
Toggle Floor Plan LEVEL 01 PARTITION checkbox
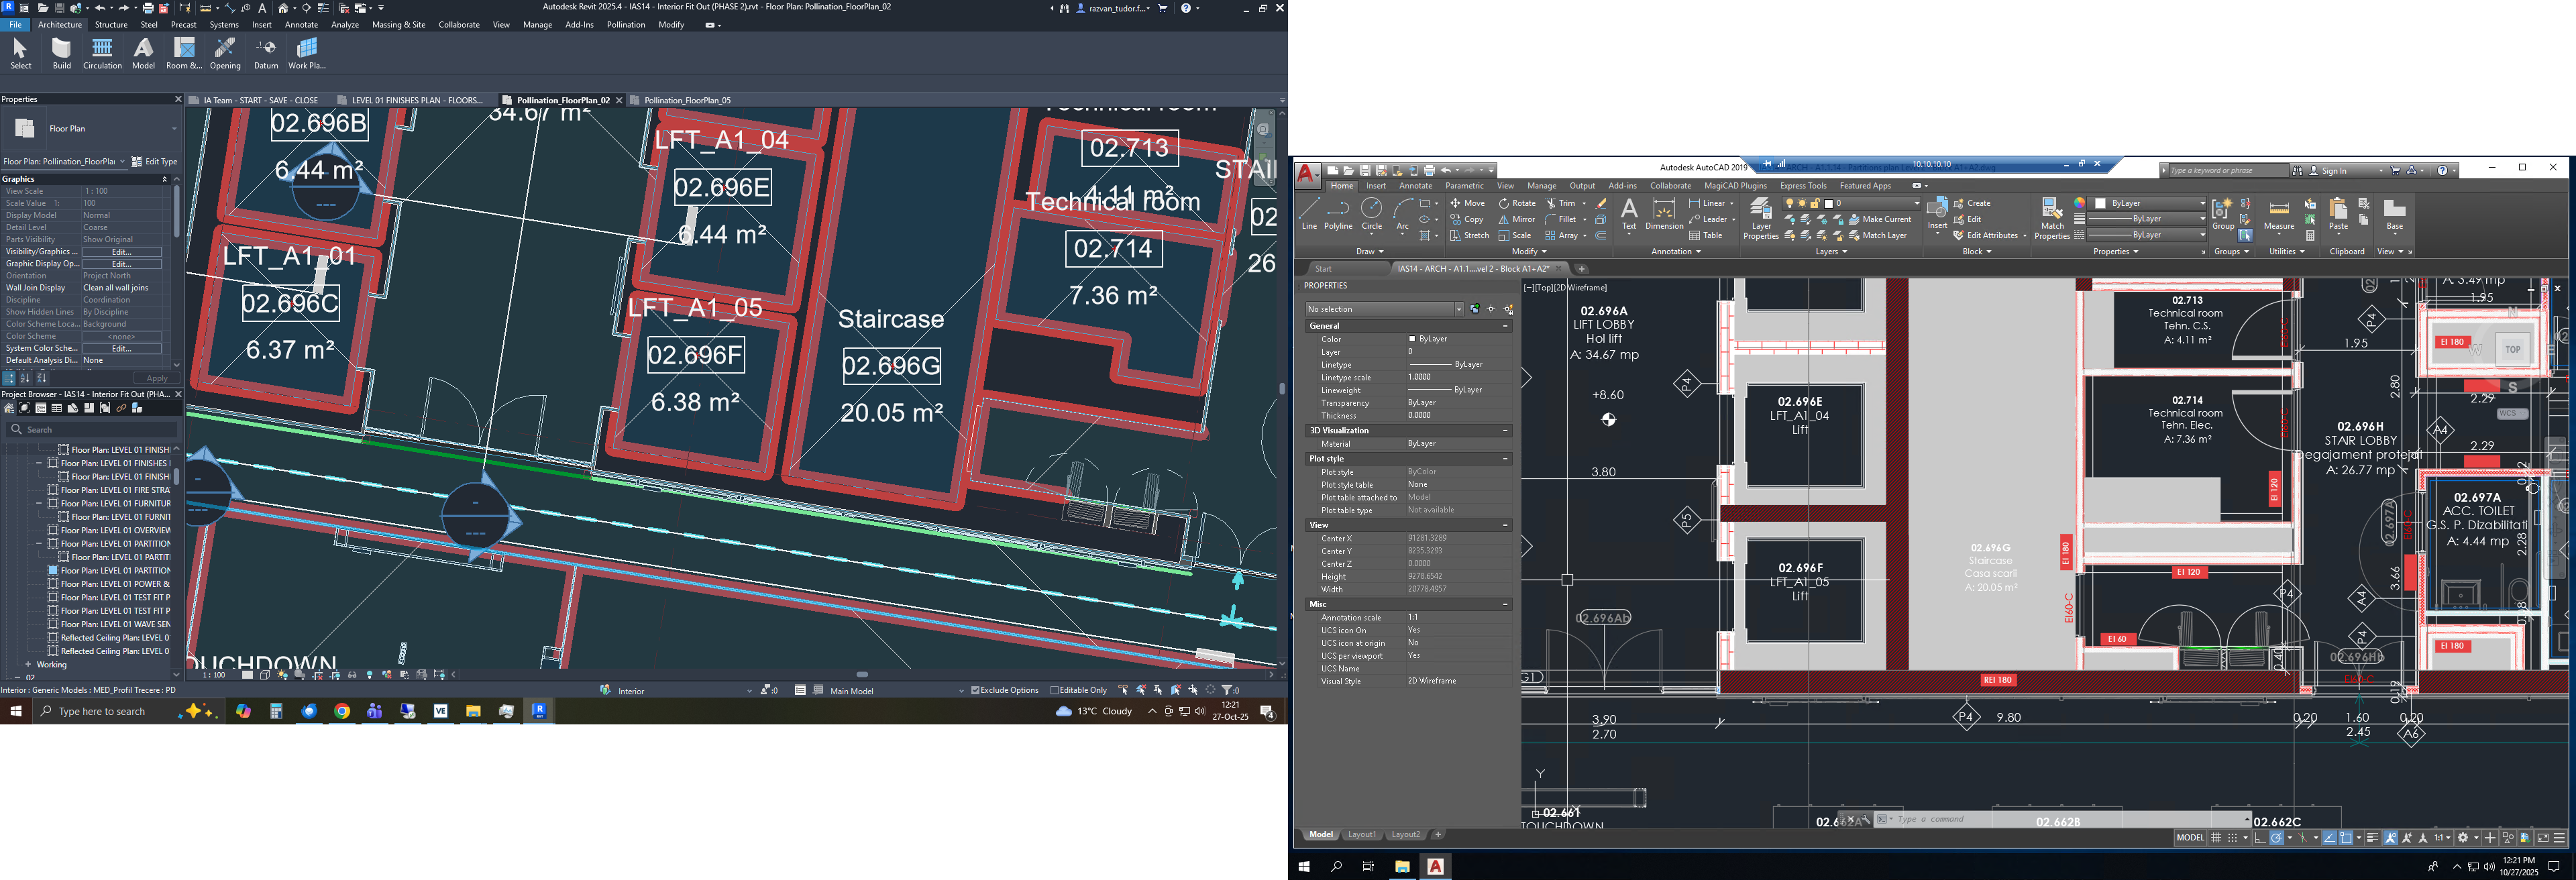click(54, 570)
